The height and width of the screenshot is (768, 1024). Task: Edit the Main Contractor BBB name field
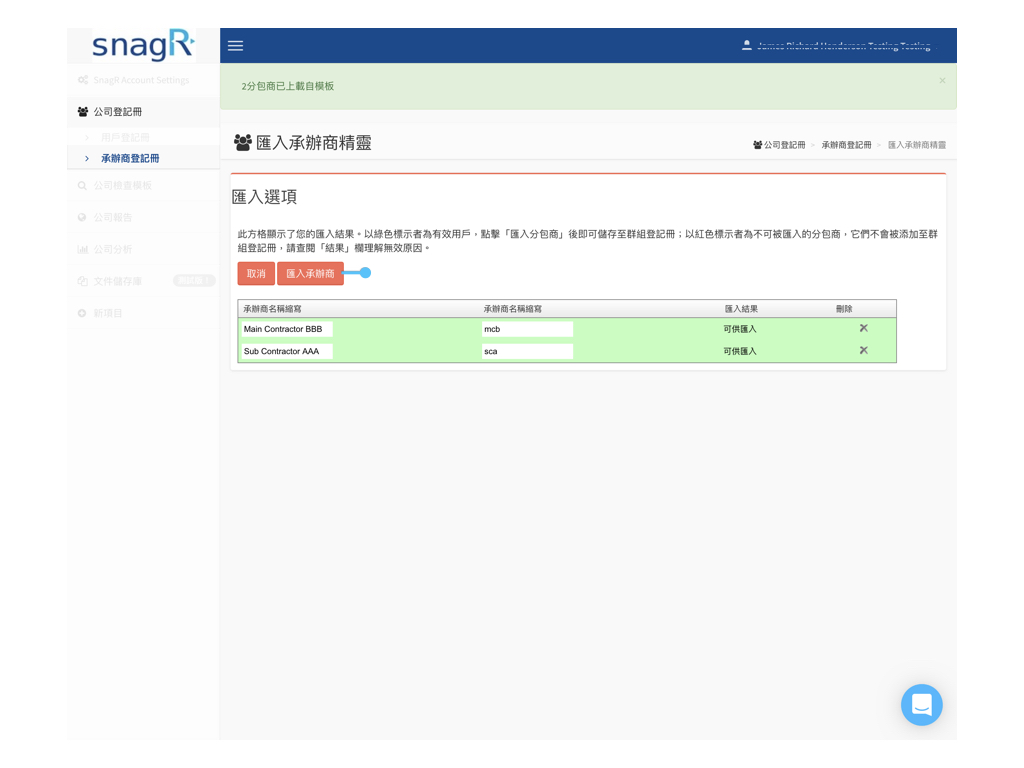click(x=287, y=329)
